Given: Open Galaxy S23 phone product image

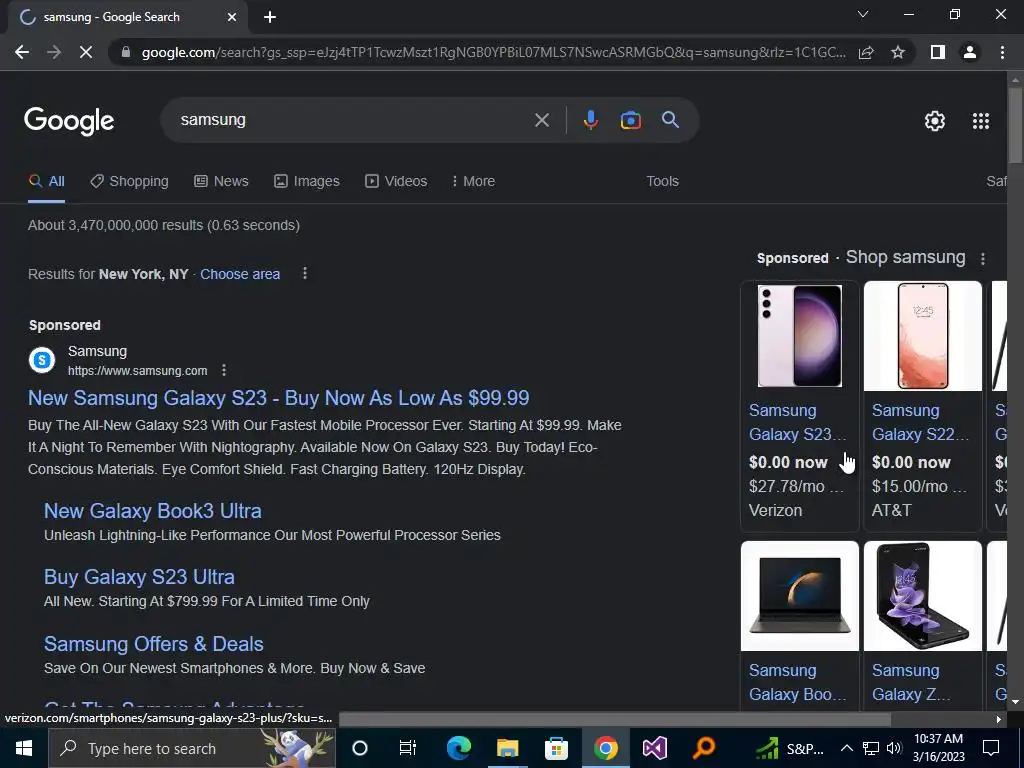Looking at the screenshot, I should (x=799, y=336).
